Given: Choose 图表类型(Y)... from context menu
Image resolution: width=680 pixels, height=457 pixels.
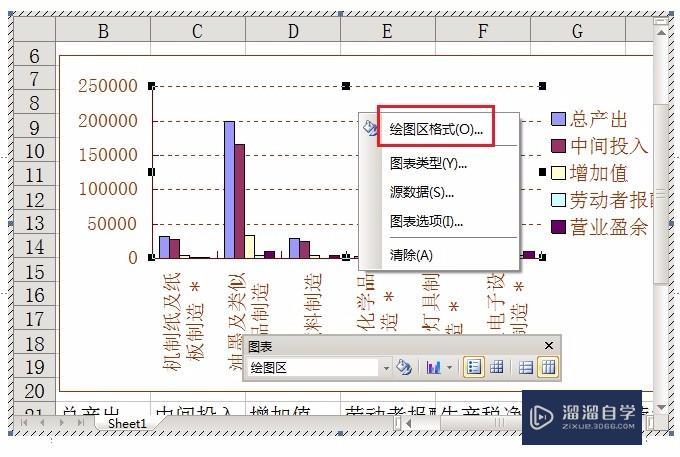Looking at the screenshot, I should click(428, 163).
